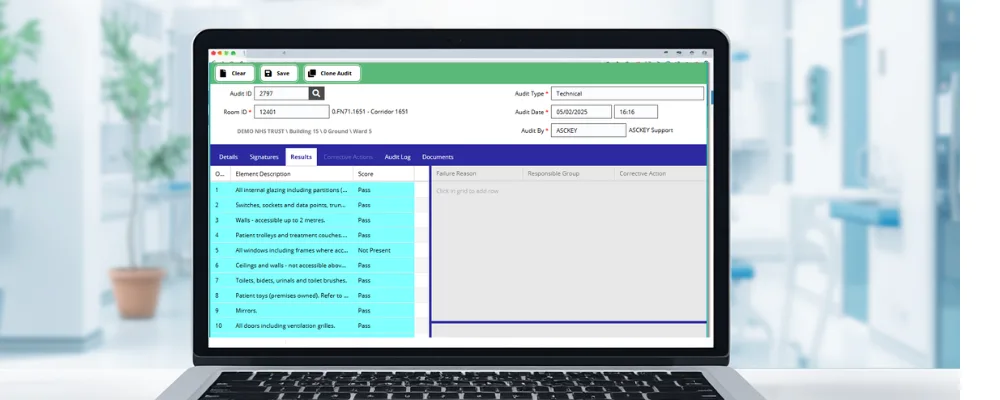Click the Room ID field with 12401

click(292, 112)
